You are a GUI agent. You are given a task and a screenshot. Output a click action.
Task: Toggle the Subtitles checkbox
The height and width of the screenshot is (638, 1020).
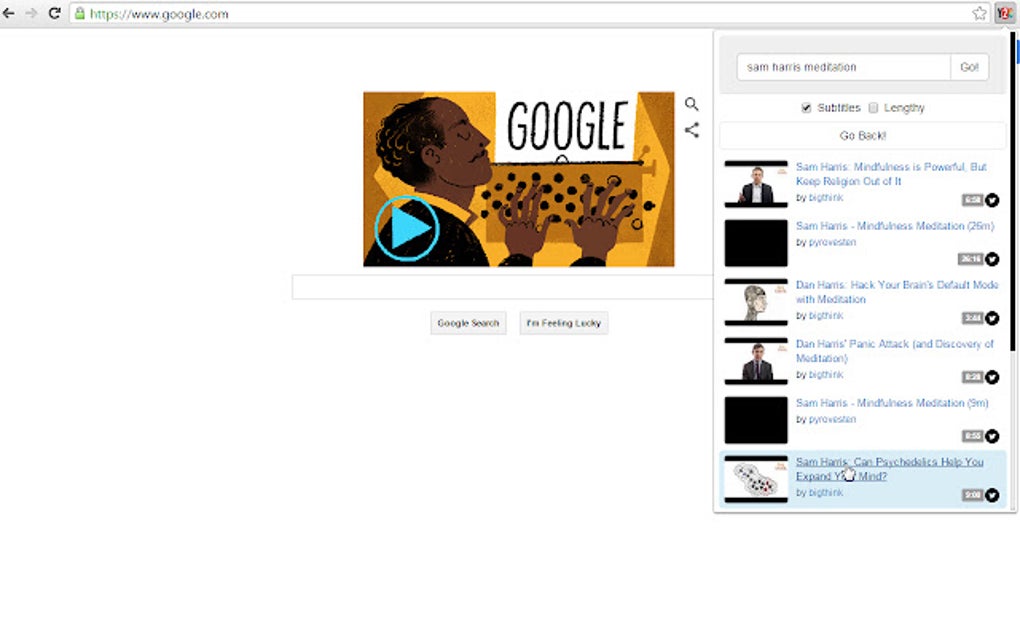[807, 108]
